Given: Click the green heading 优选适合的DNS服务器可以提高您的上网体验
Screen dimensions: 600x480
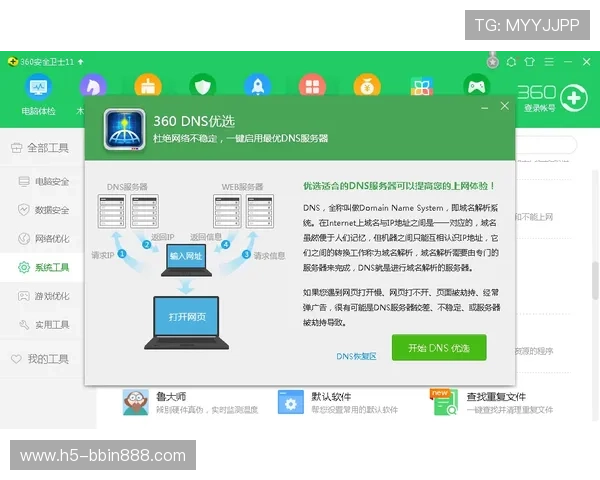Looking at the screenshot, I should 399,186.
